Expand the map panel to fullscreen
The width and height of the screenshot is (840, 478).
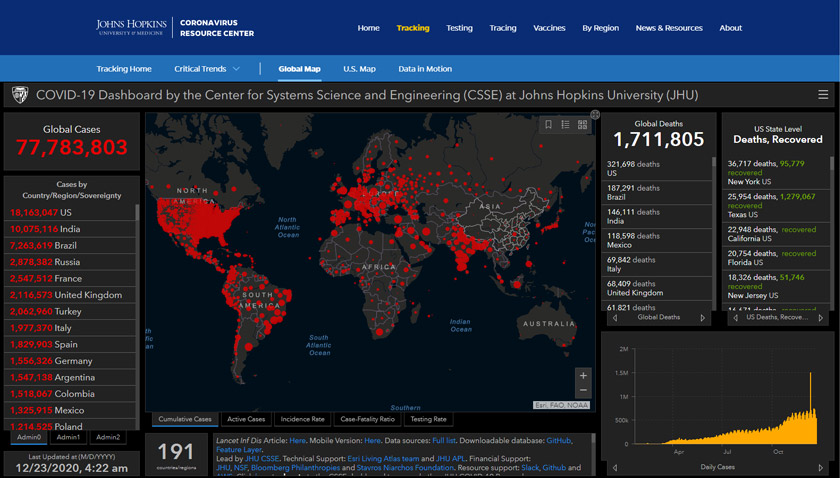595,115
